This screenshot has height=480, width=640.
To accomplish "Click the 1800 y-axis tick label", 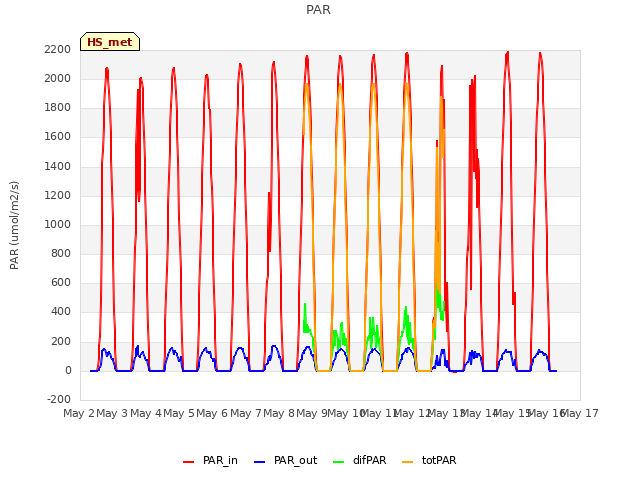I will pyautogui.click(x=58, y=107).
